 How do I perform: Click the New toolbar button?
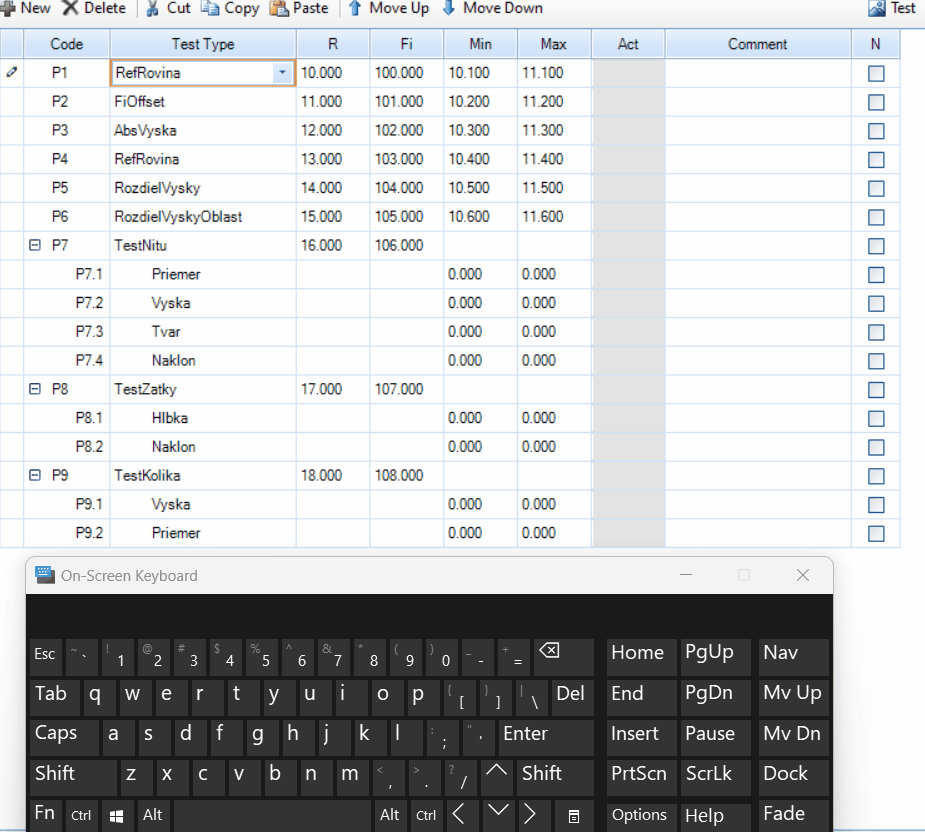point(26,8)
